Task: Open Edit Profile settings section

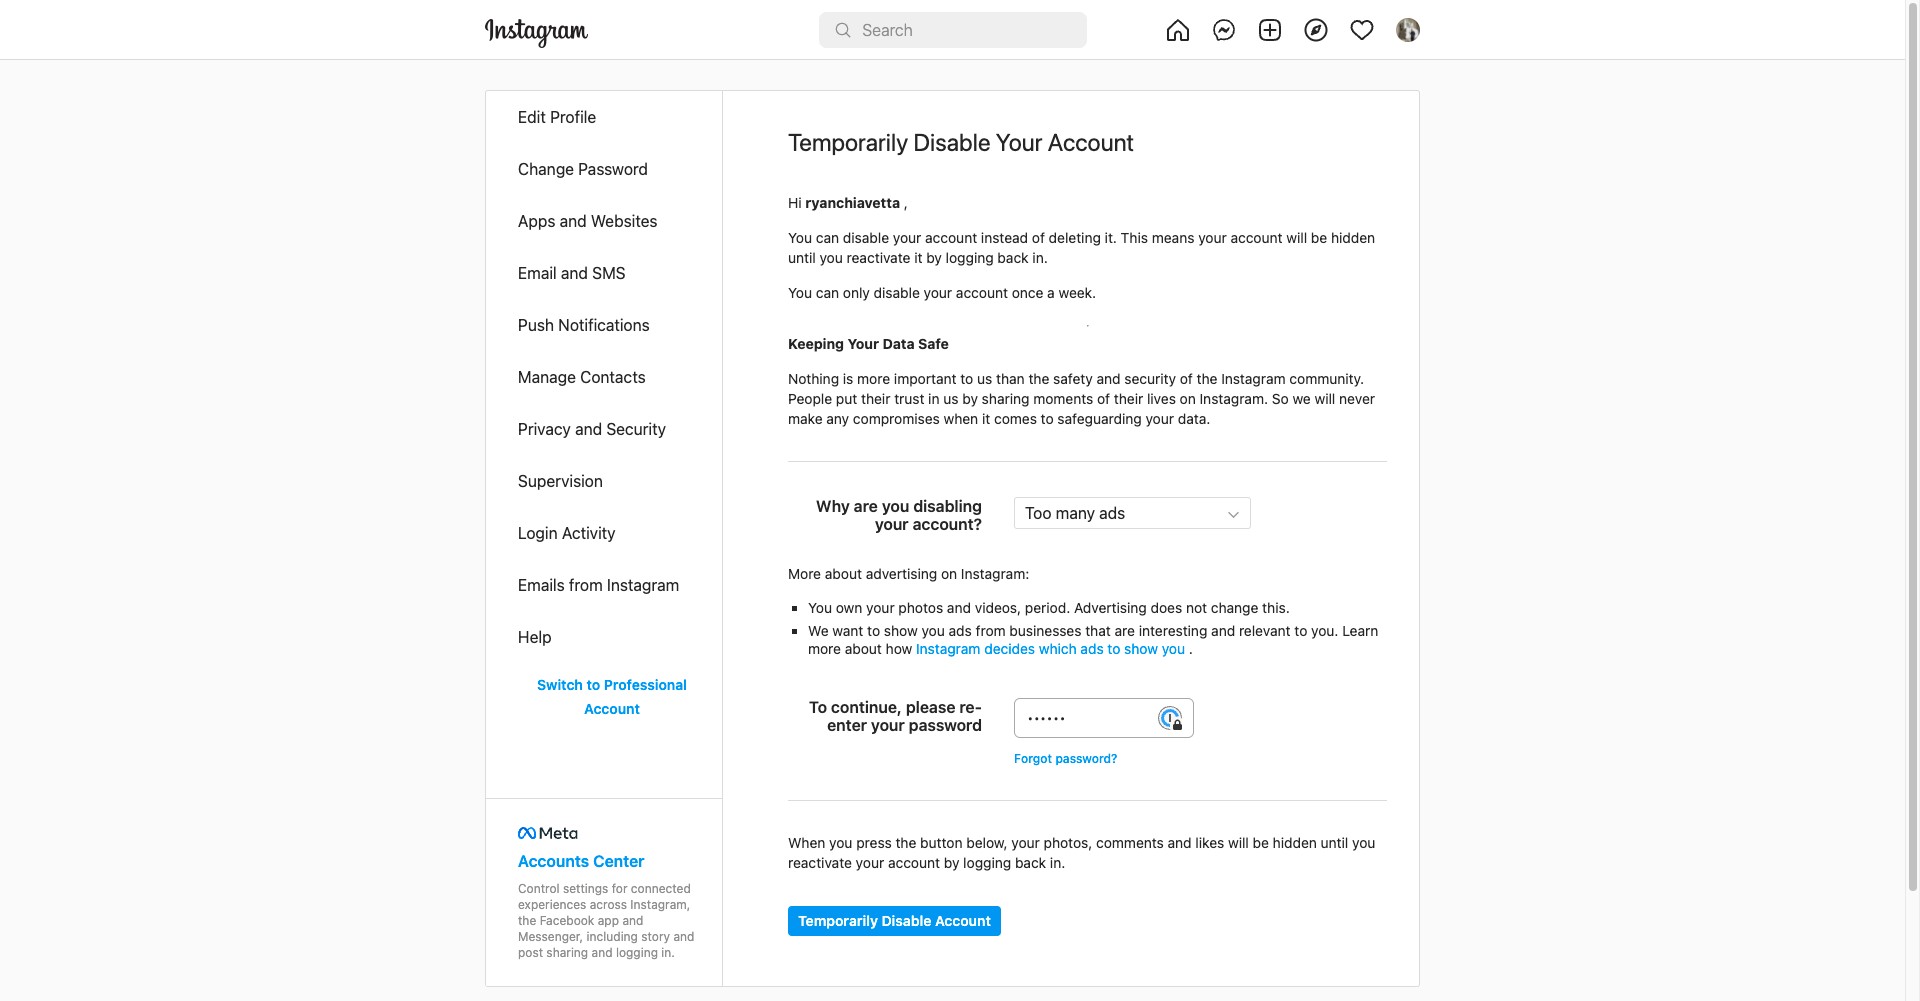Action: coord(557,118)
